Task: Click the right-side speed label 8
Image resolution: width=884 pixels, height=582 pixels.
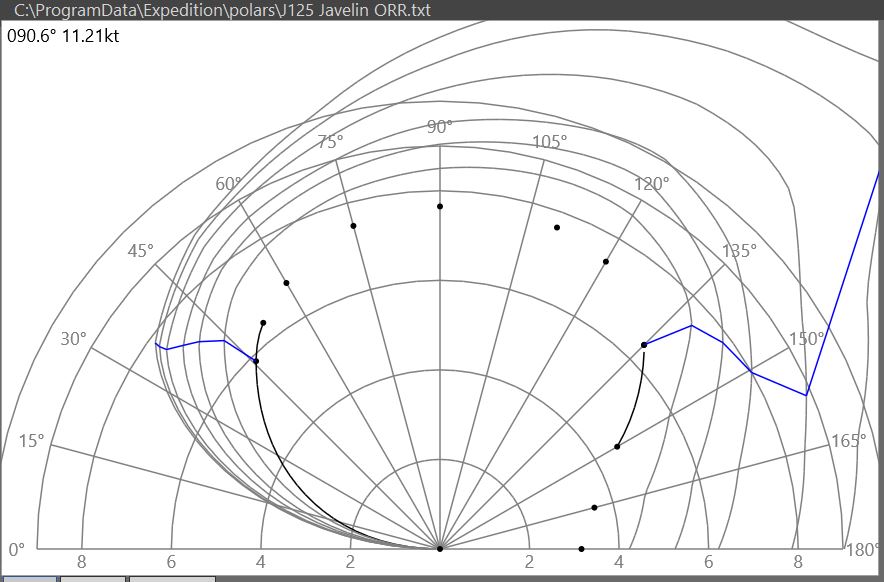Action: (x=798, y=562)
